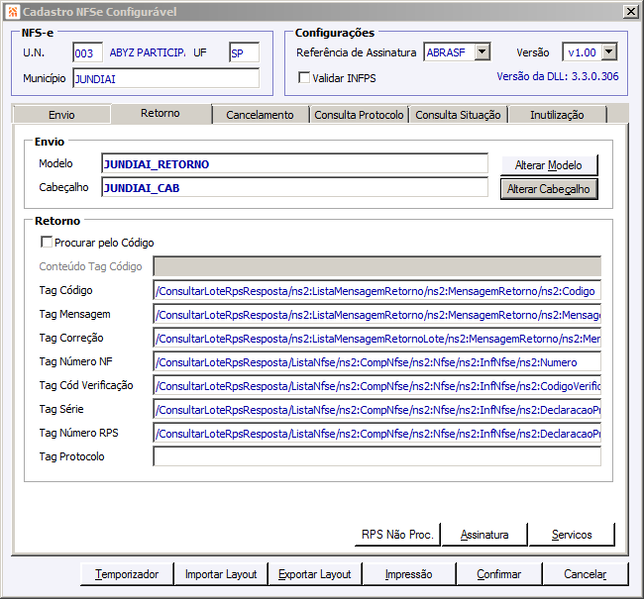Open RPS Não Proc. settings
Screen dimensions: 644x599
[397, 534]
